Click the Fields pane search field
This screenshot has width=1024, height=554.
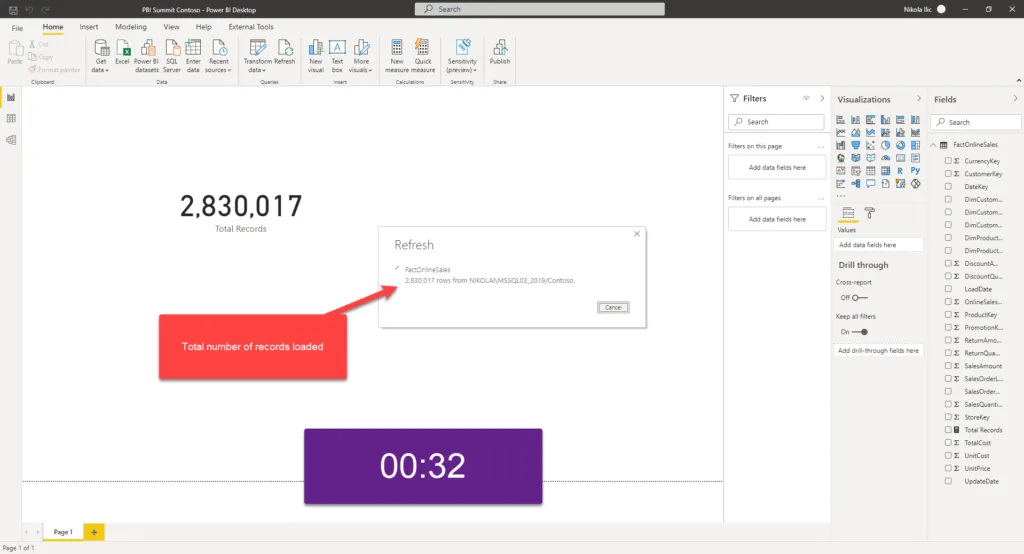[976, 122]
